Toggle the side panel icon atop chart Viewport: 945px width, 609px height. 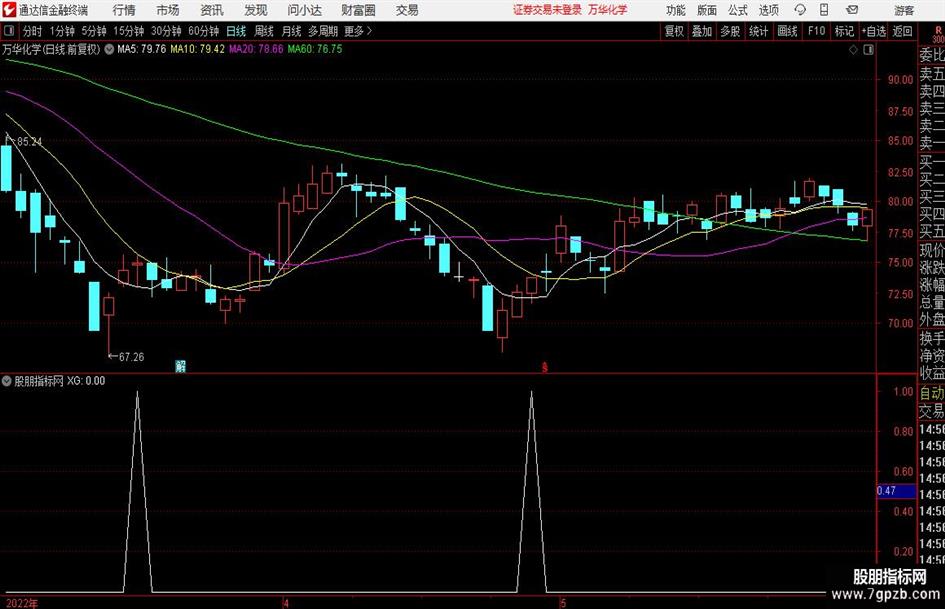pyautogui.click(x=868, y=50)
